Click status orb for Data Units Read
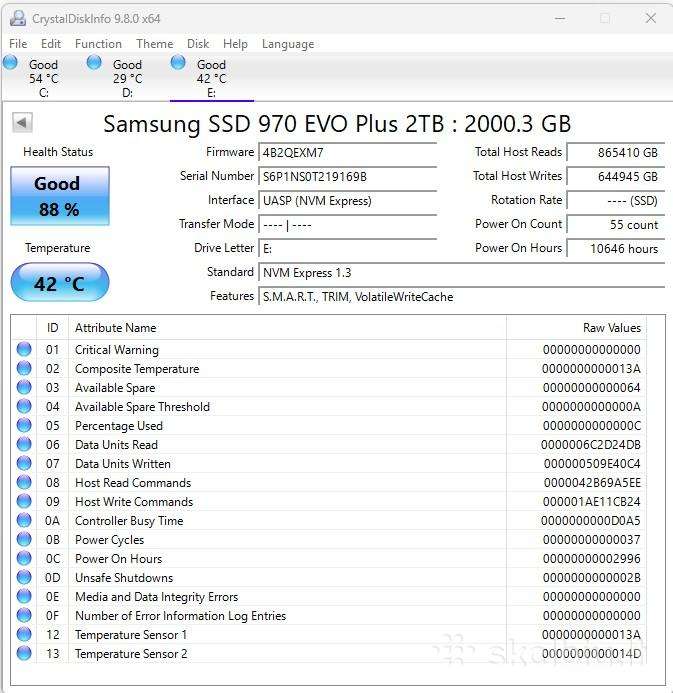 [x=24, y=444]
